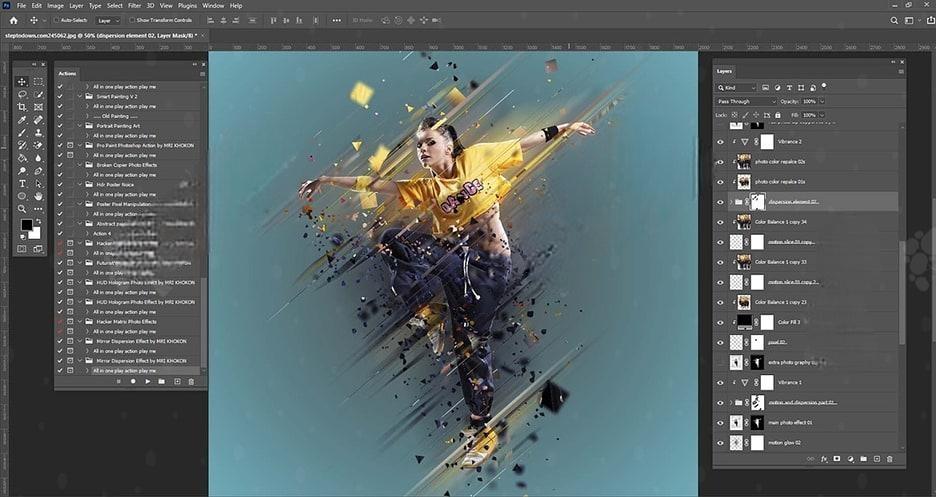Enable the Auto-Select checkbox
This screenshot has width=936, height=497.
coord(56,20)
